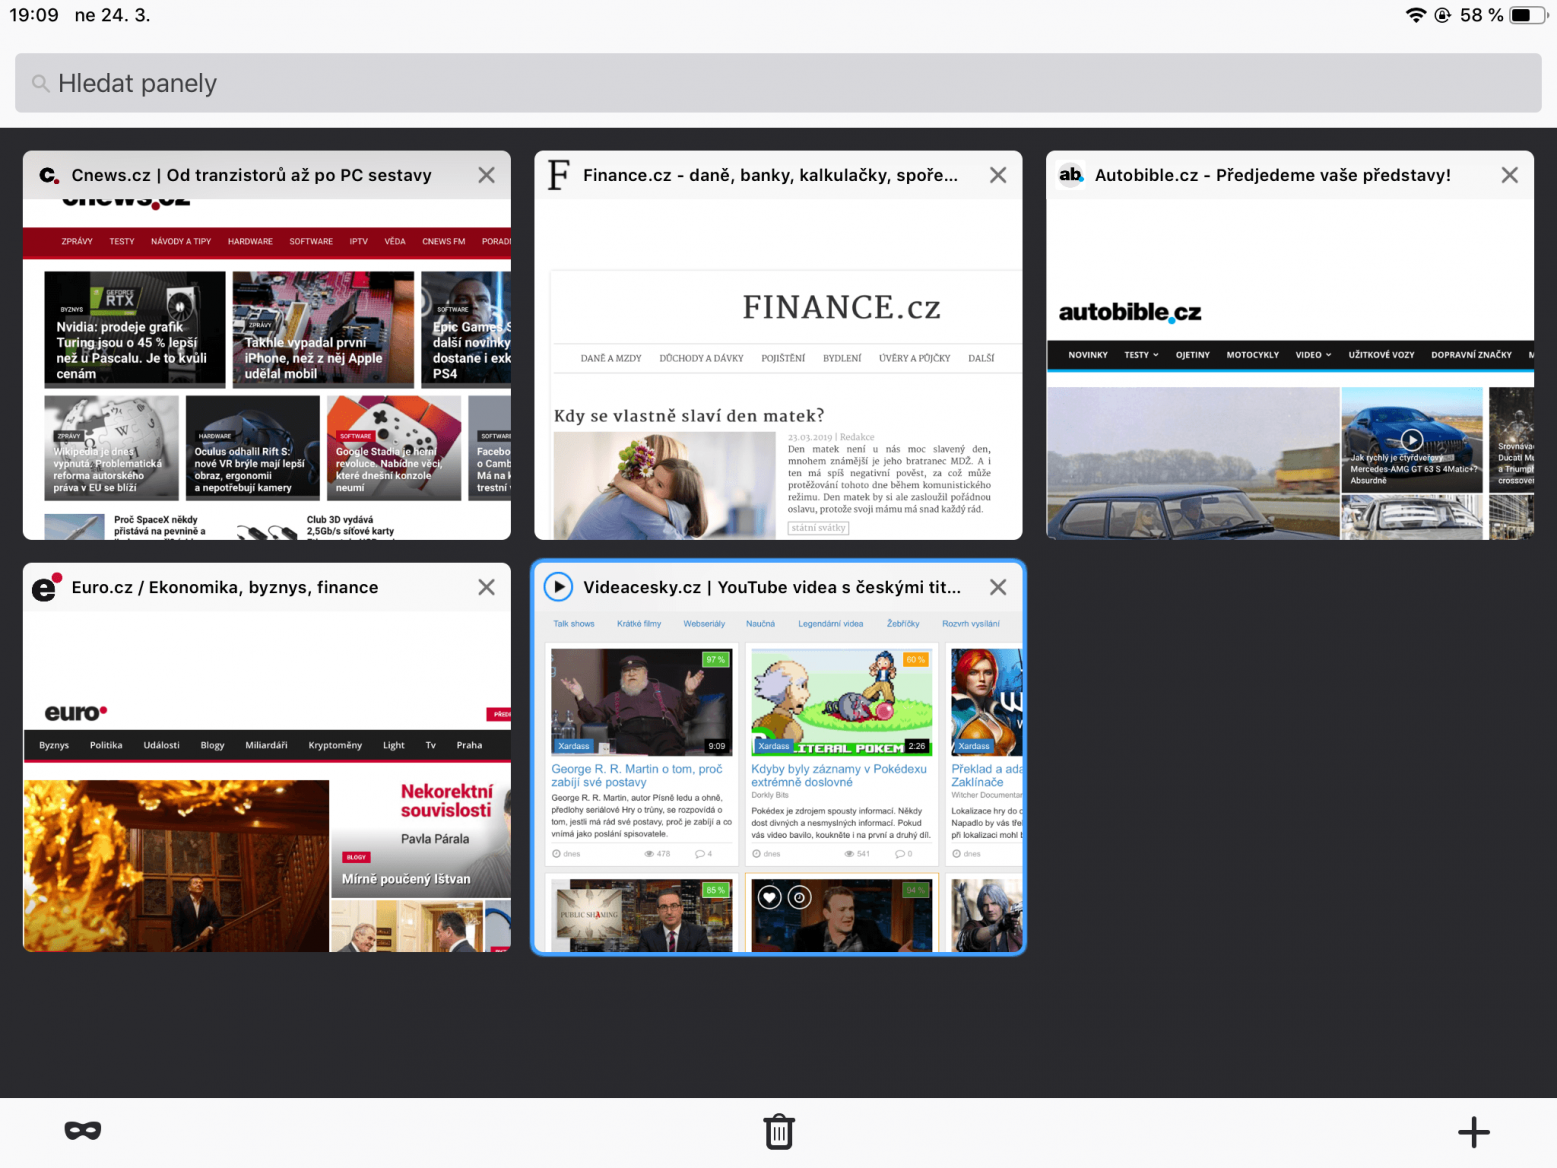Click the Euro.cz e favicon
The image size is (1557, 1168).
click(x=46, y=587)
